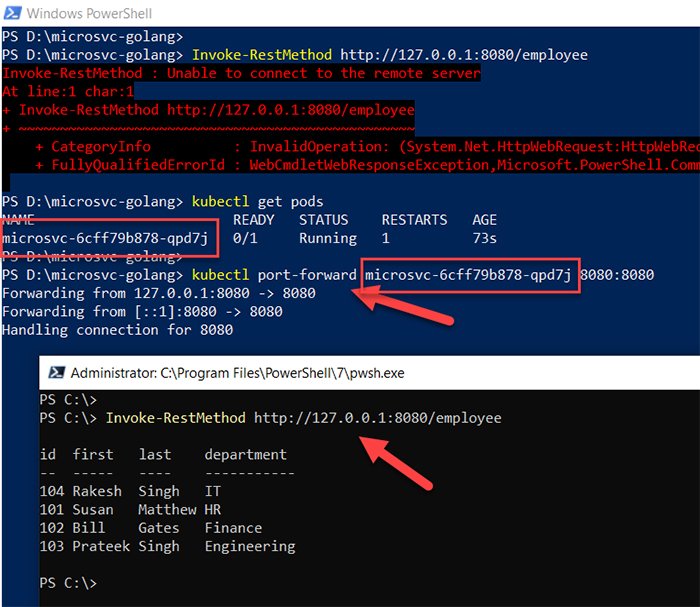Viewport: 700px width, 607px height.
Task: Click the 'Finance' department of Bill Gates
Action: tap(233, 528)
